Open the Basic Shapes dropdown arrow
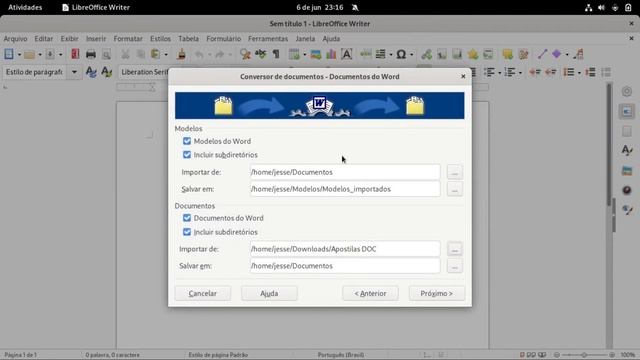640x360 pixels. pyautogui.click(x=567, y=54)
